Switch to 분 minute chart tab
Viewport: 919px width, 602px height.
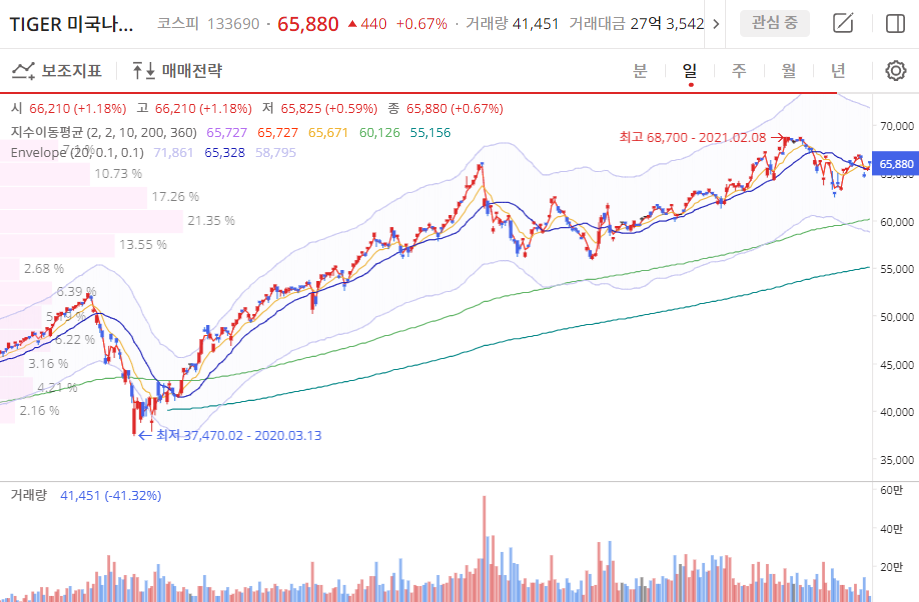(x=639, y=71)
